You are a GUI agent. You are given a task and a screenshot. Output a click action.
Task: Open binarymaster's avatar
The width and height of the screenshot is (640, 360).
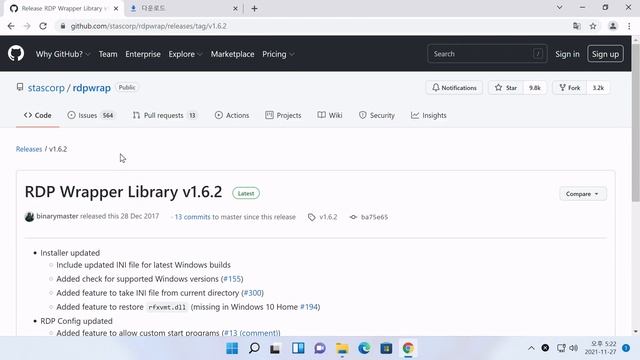(29, 217)
